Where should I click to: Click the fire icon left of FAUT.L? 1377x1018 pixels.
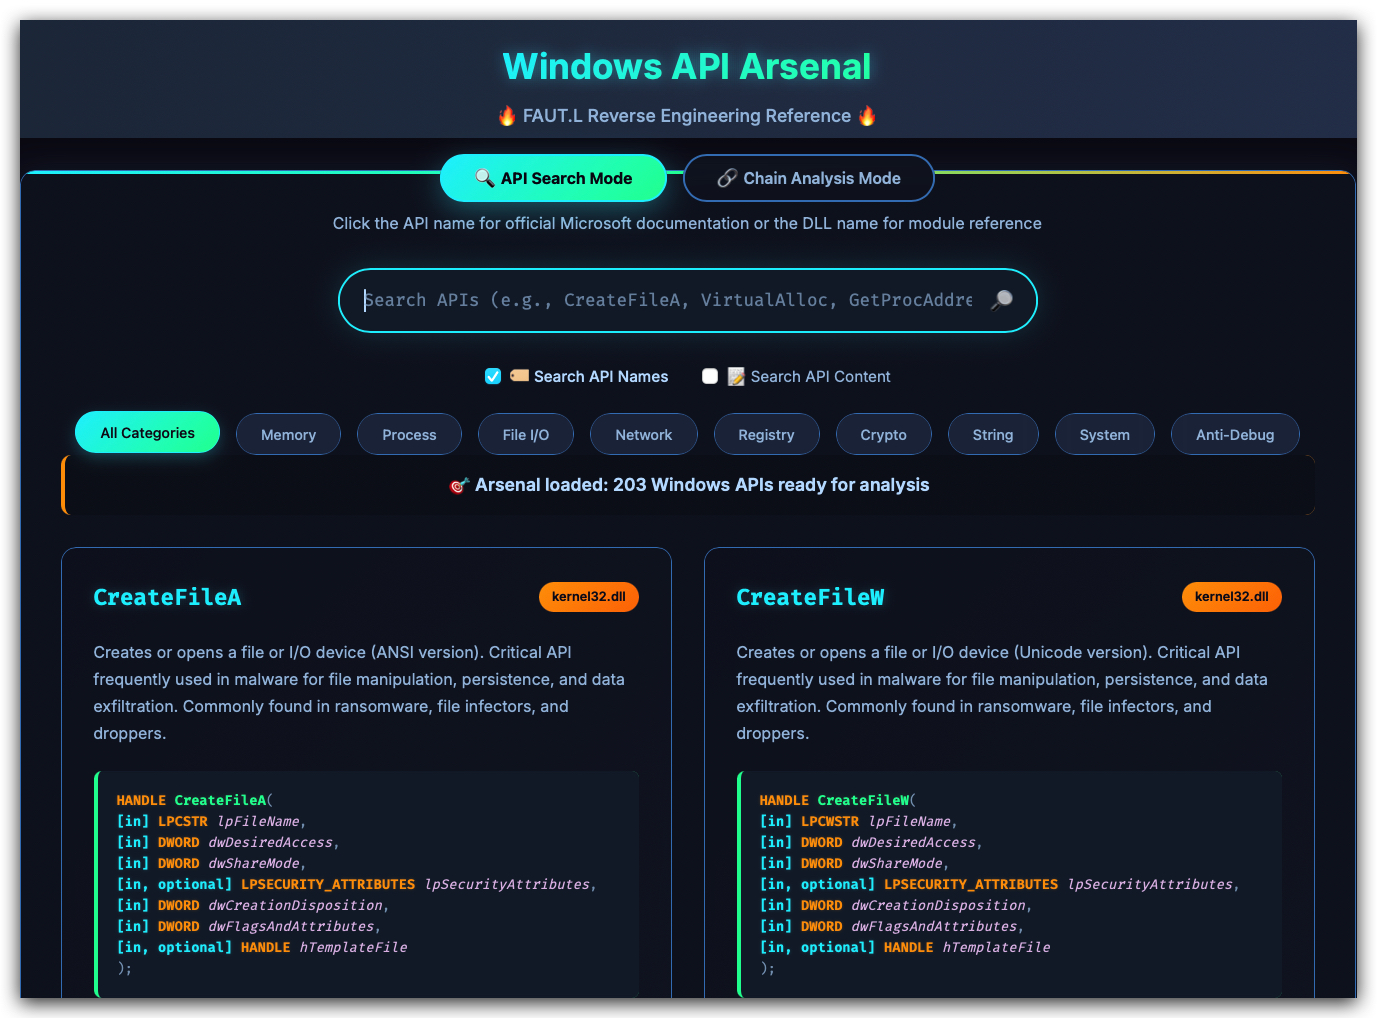[x=508, y=116]
